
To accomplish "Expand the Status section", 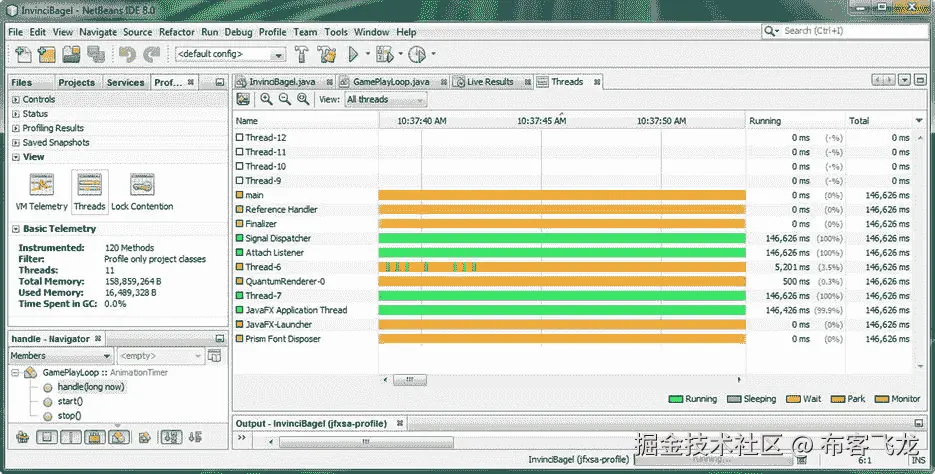I will point(16,114).
